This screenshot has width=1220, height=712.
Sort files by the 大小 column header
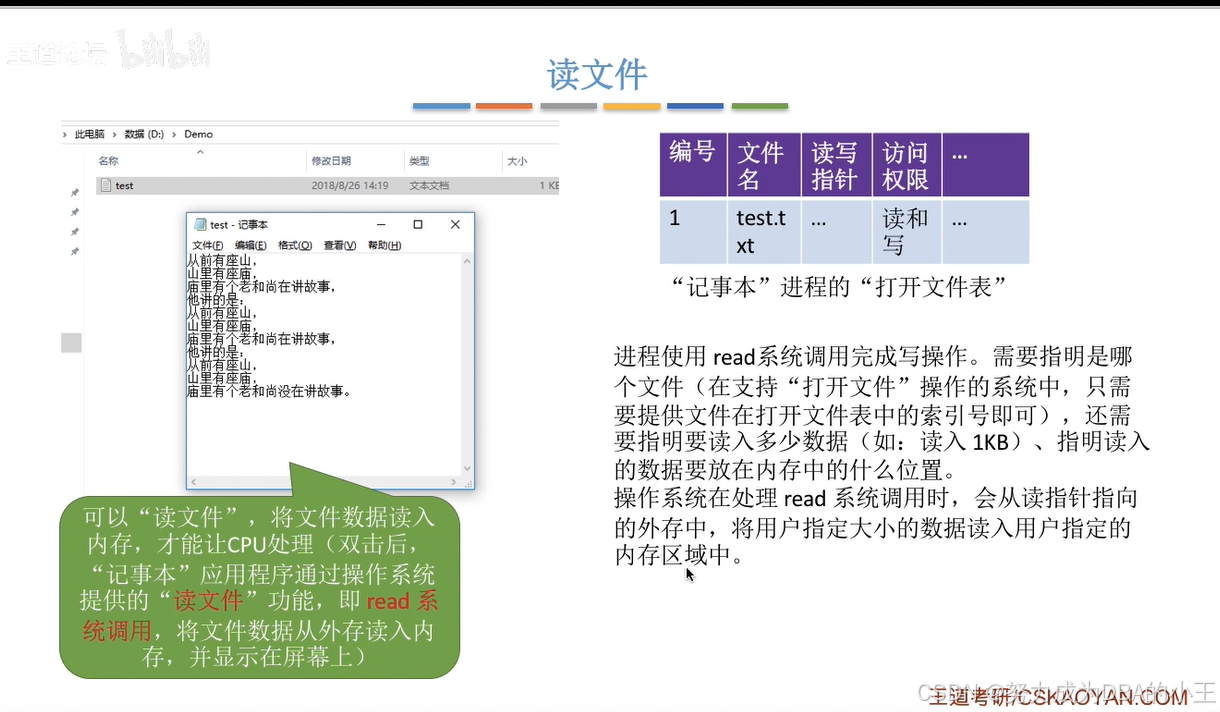pos(517,161)
